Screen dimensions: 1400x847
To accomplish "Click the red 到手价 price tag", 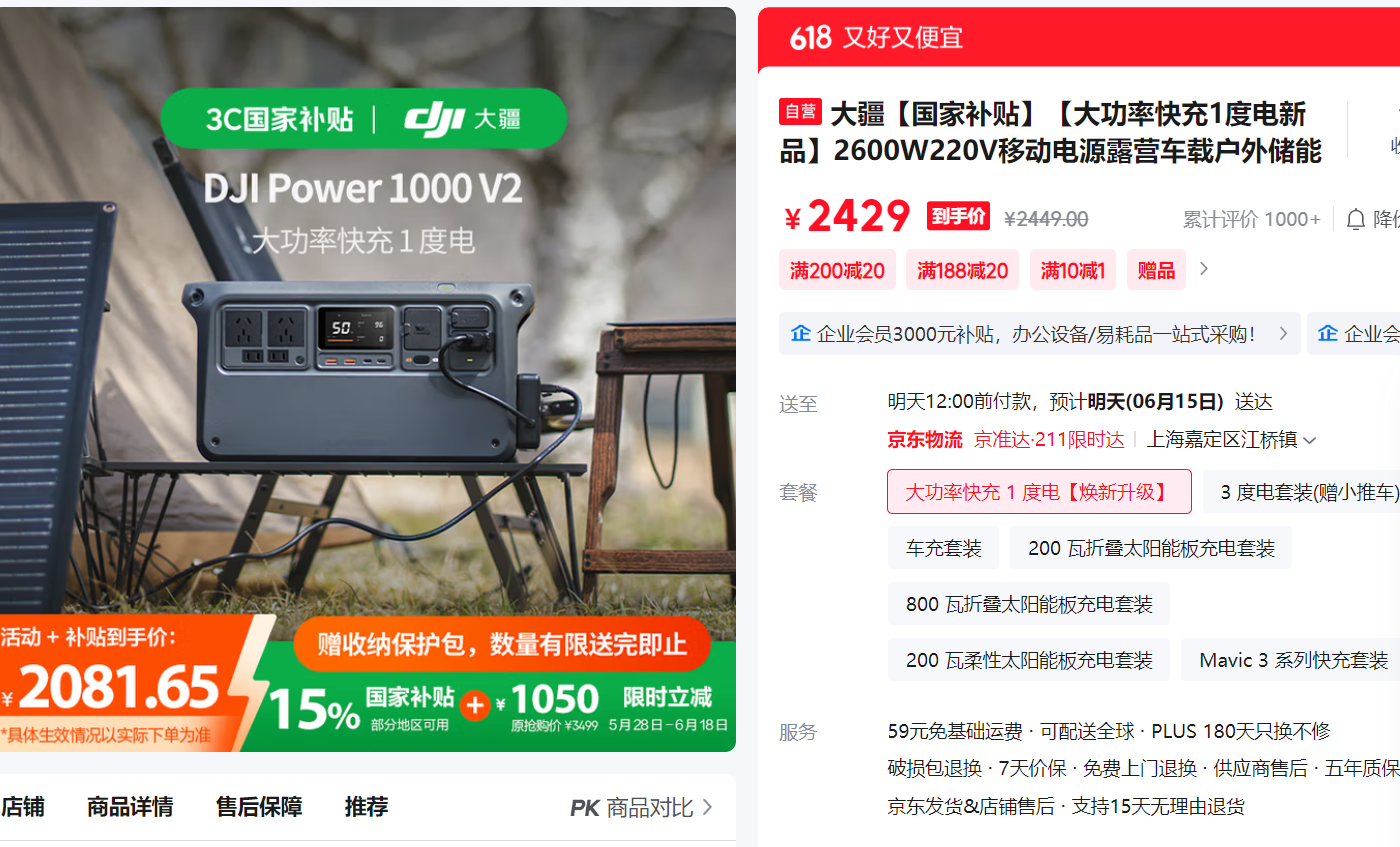I will 958,216.
